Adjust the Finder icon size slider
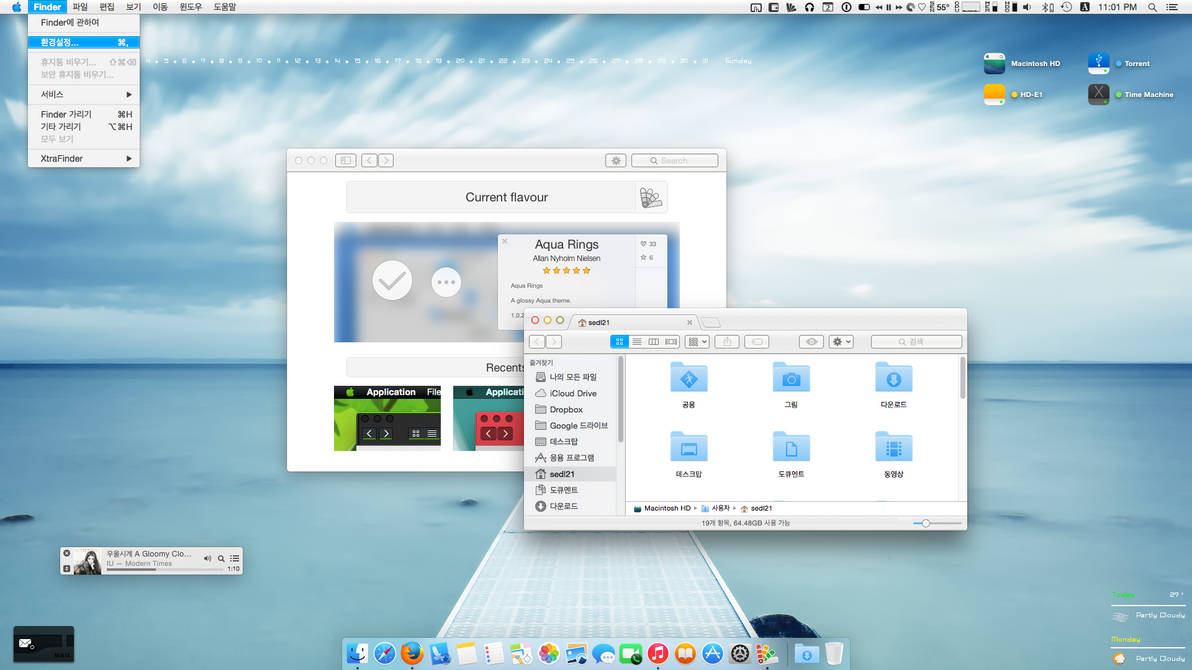The height and width of the screenshot is (670, 1192). point(937,523)
